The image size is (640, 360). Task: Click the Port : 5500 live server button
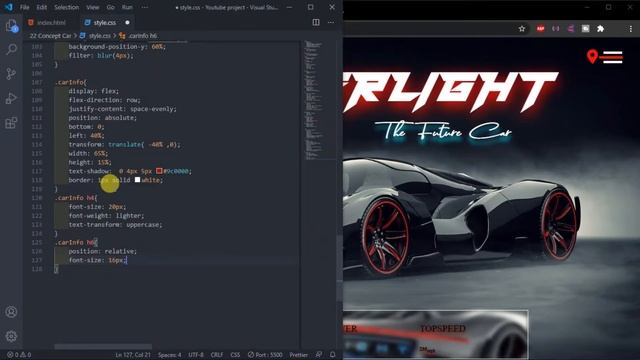pyautogui.click(x=265, y=355)
